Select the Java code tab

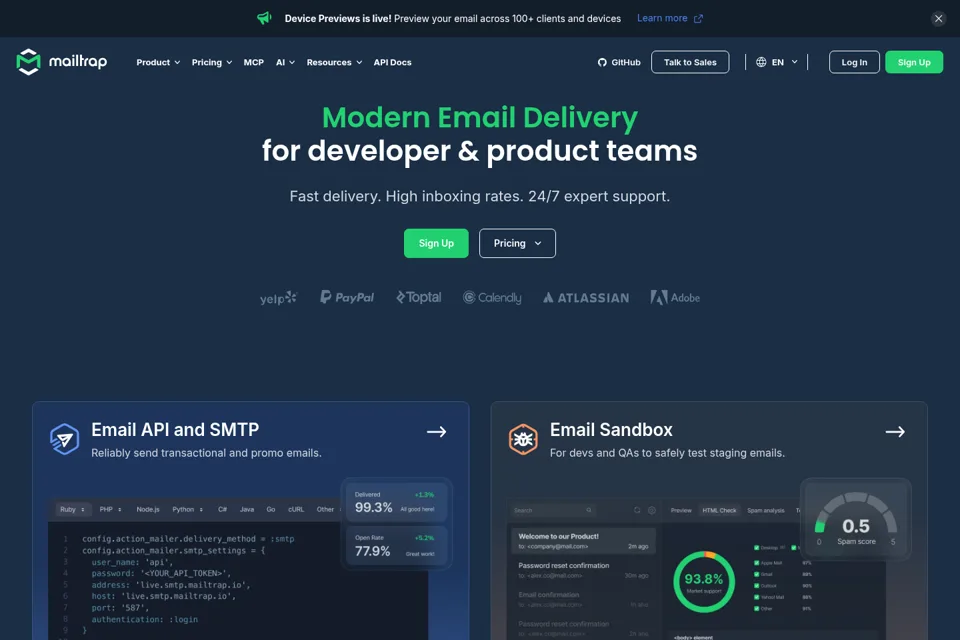pos(247,510)
